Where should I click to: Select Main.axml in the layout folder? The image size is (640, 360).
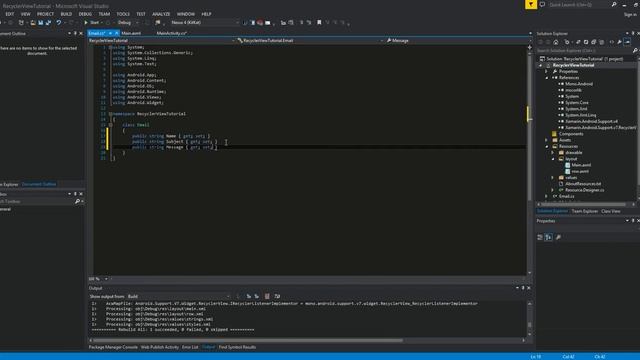pyautogui.click(x=581, y=165)
